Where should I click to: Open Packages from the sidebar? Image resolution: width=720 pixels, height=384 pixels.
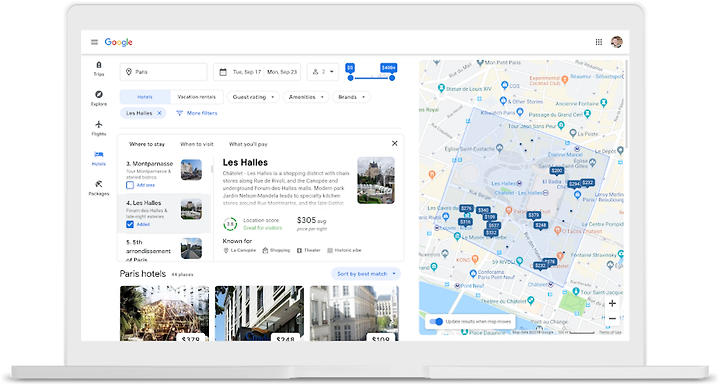click(x=99, y=188)
